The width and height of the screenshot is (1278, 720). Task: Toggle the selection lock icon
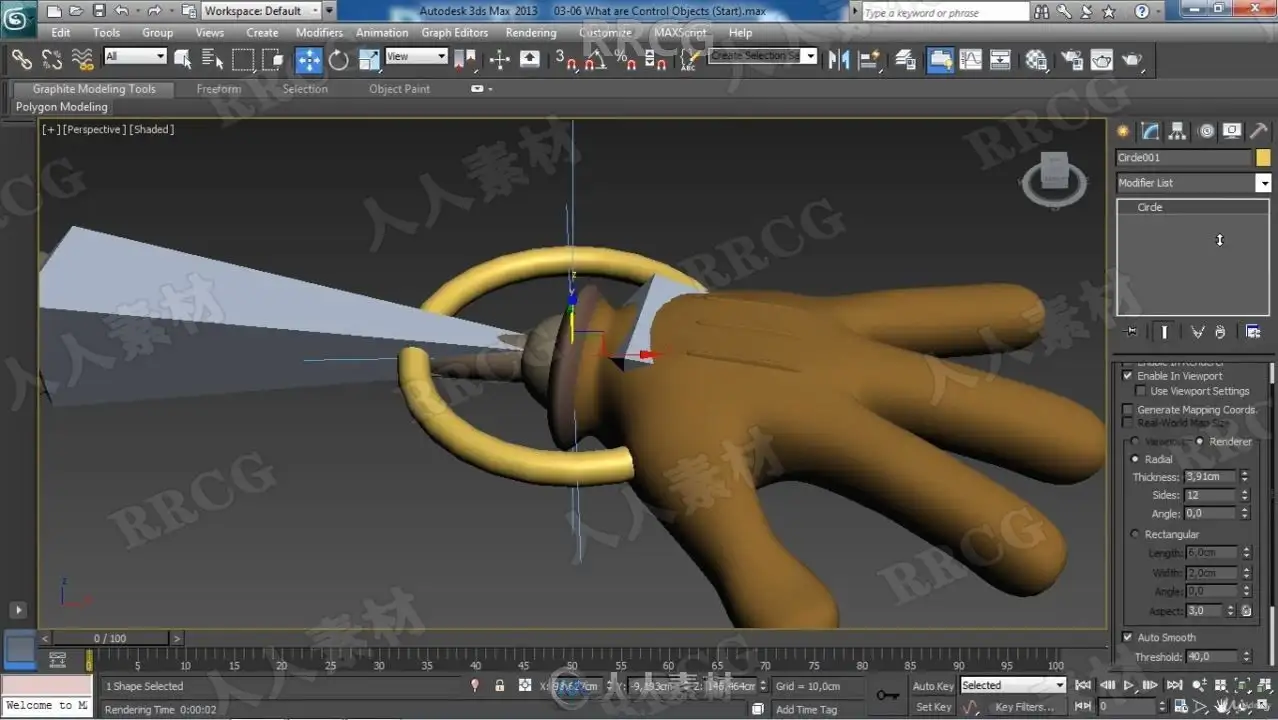coord(499,686)
